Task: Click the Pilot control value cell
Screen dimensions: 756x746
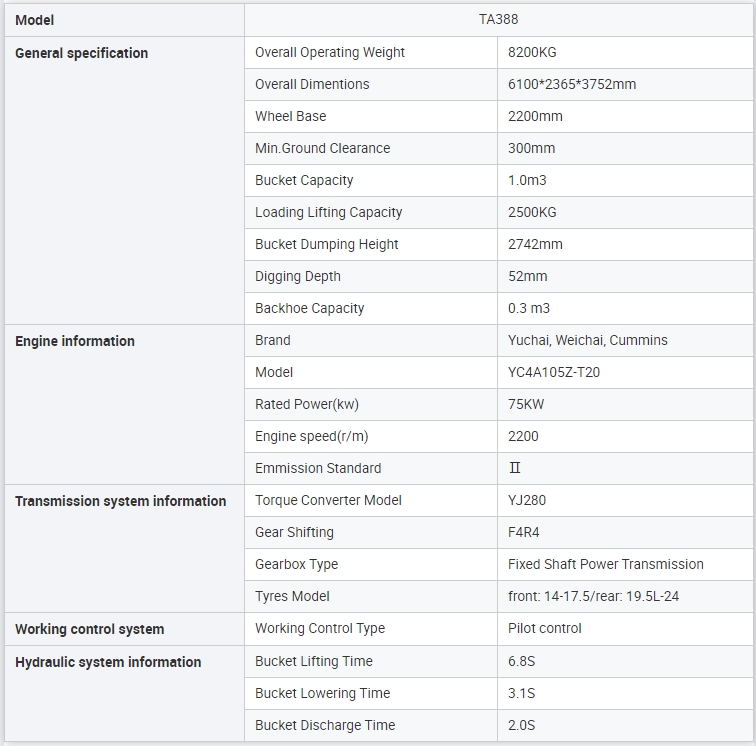Action: tap(544, 628)
